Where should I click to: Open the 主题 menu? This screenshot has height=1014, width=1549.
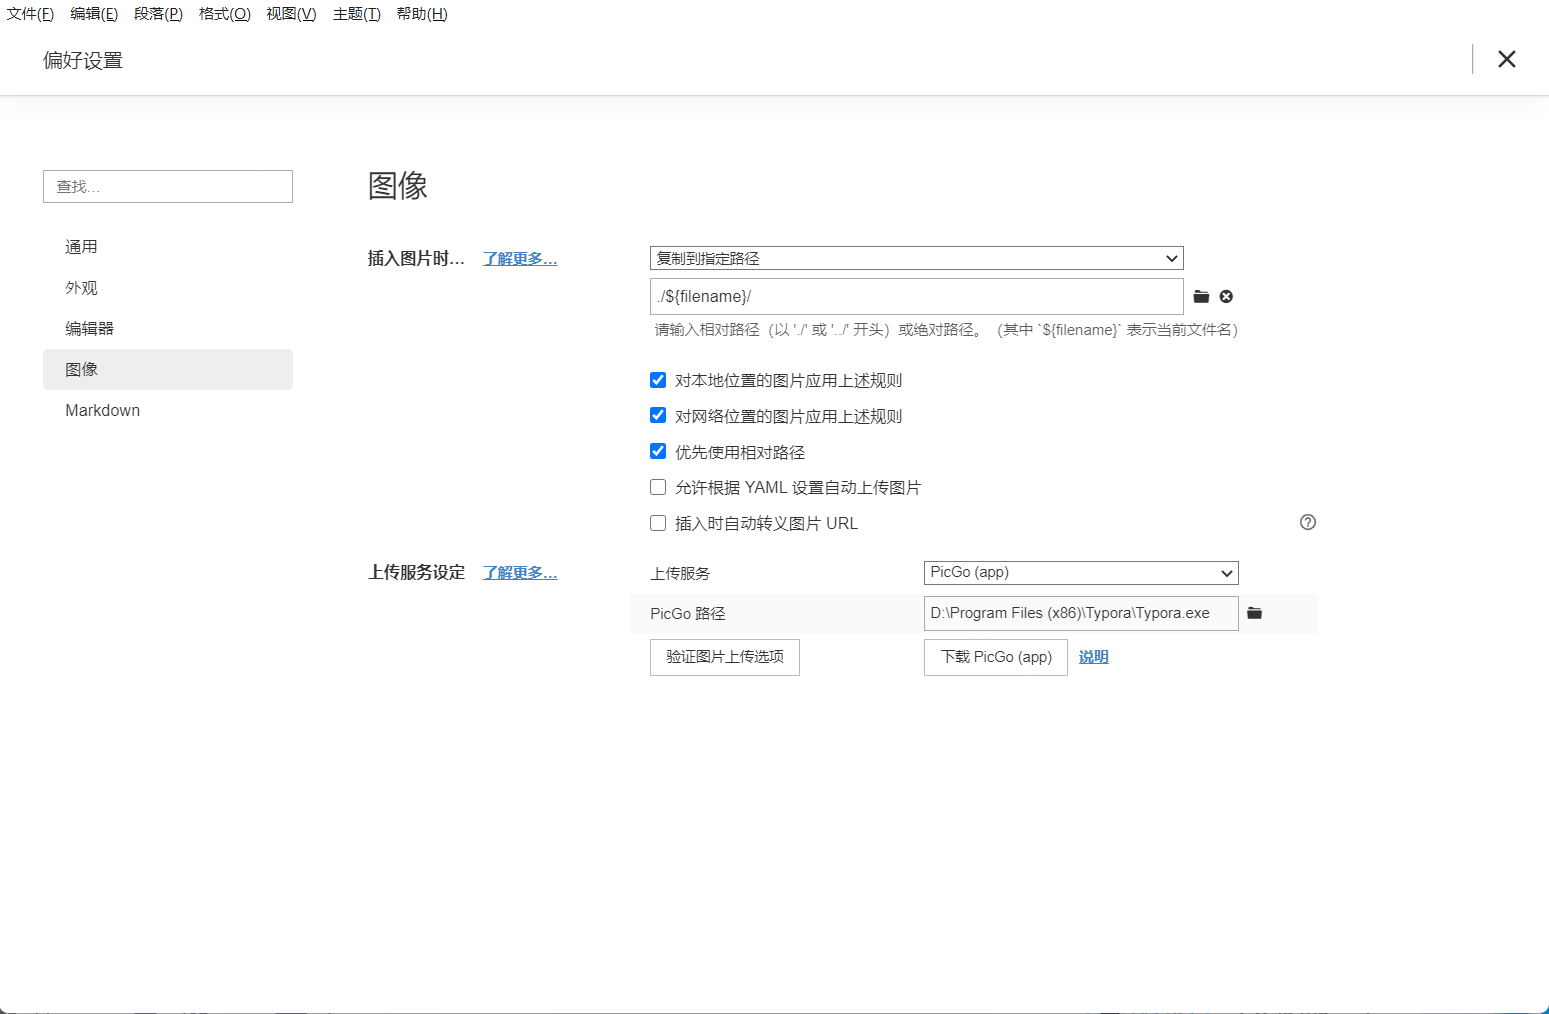pos(356,14)
